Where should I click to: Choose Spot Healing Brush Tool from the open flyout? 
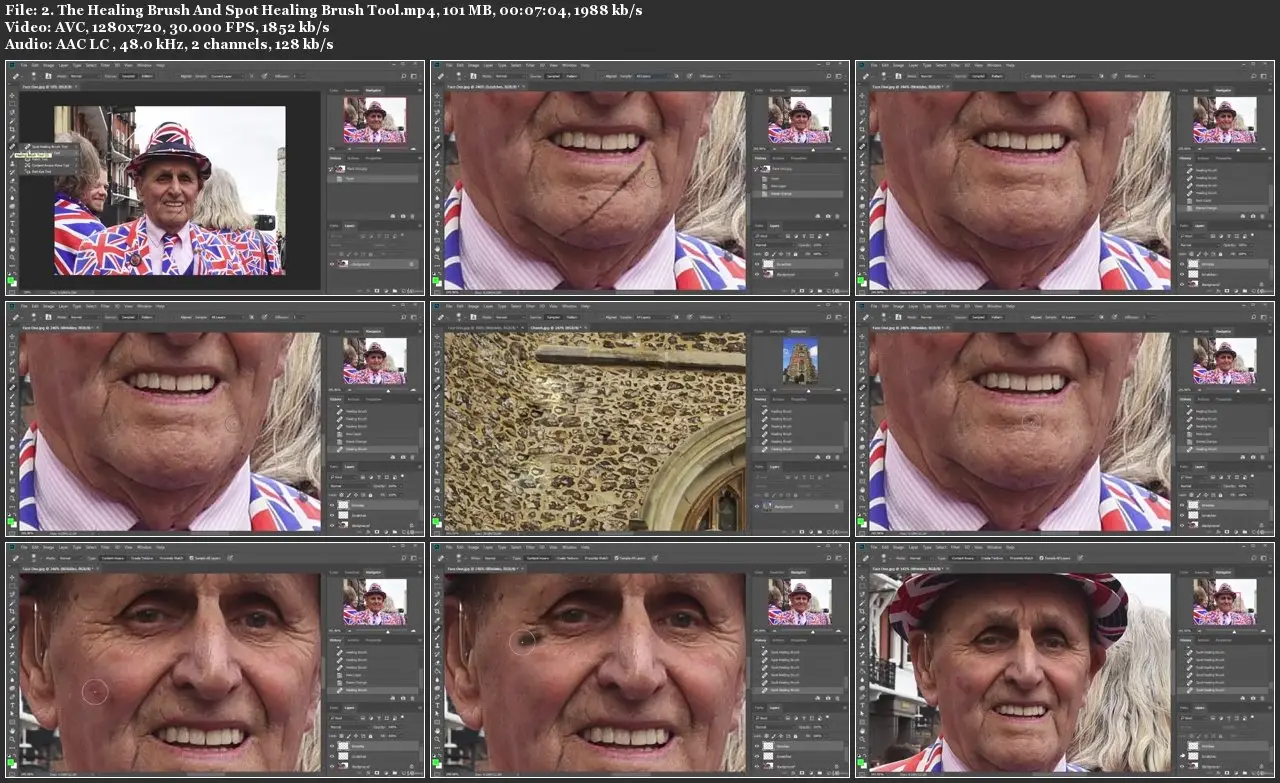(x=49, y=146)
